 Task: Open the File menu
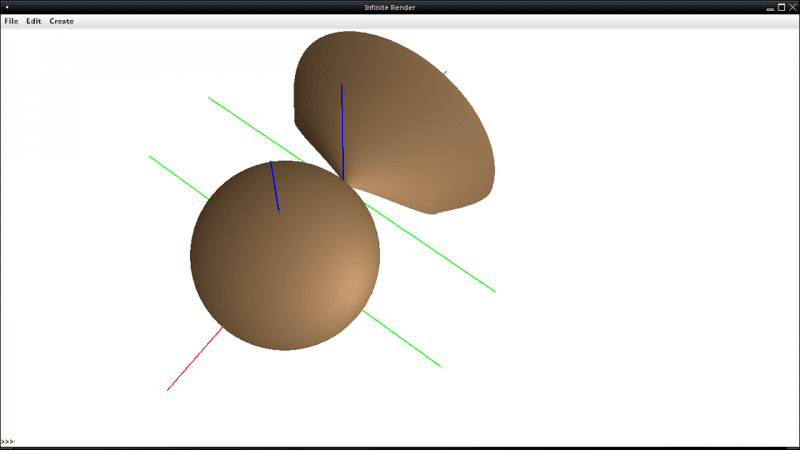[x=11, y=21]
